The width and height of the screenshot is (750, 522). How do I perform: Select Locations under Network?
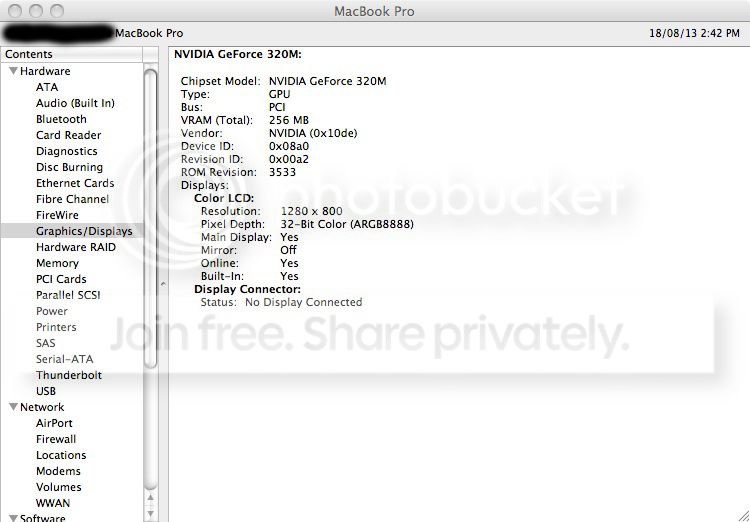click(61, 455)
